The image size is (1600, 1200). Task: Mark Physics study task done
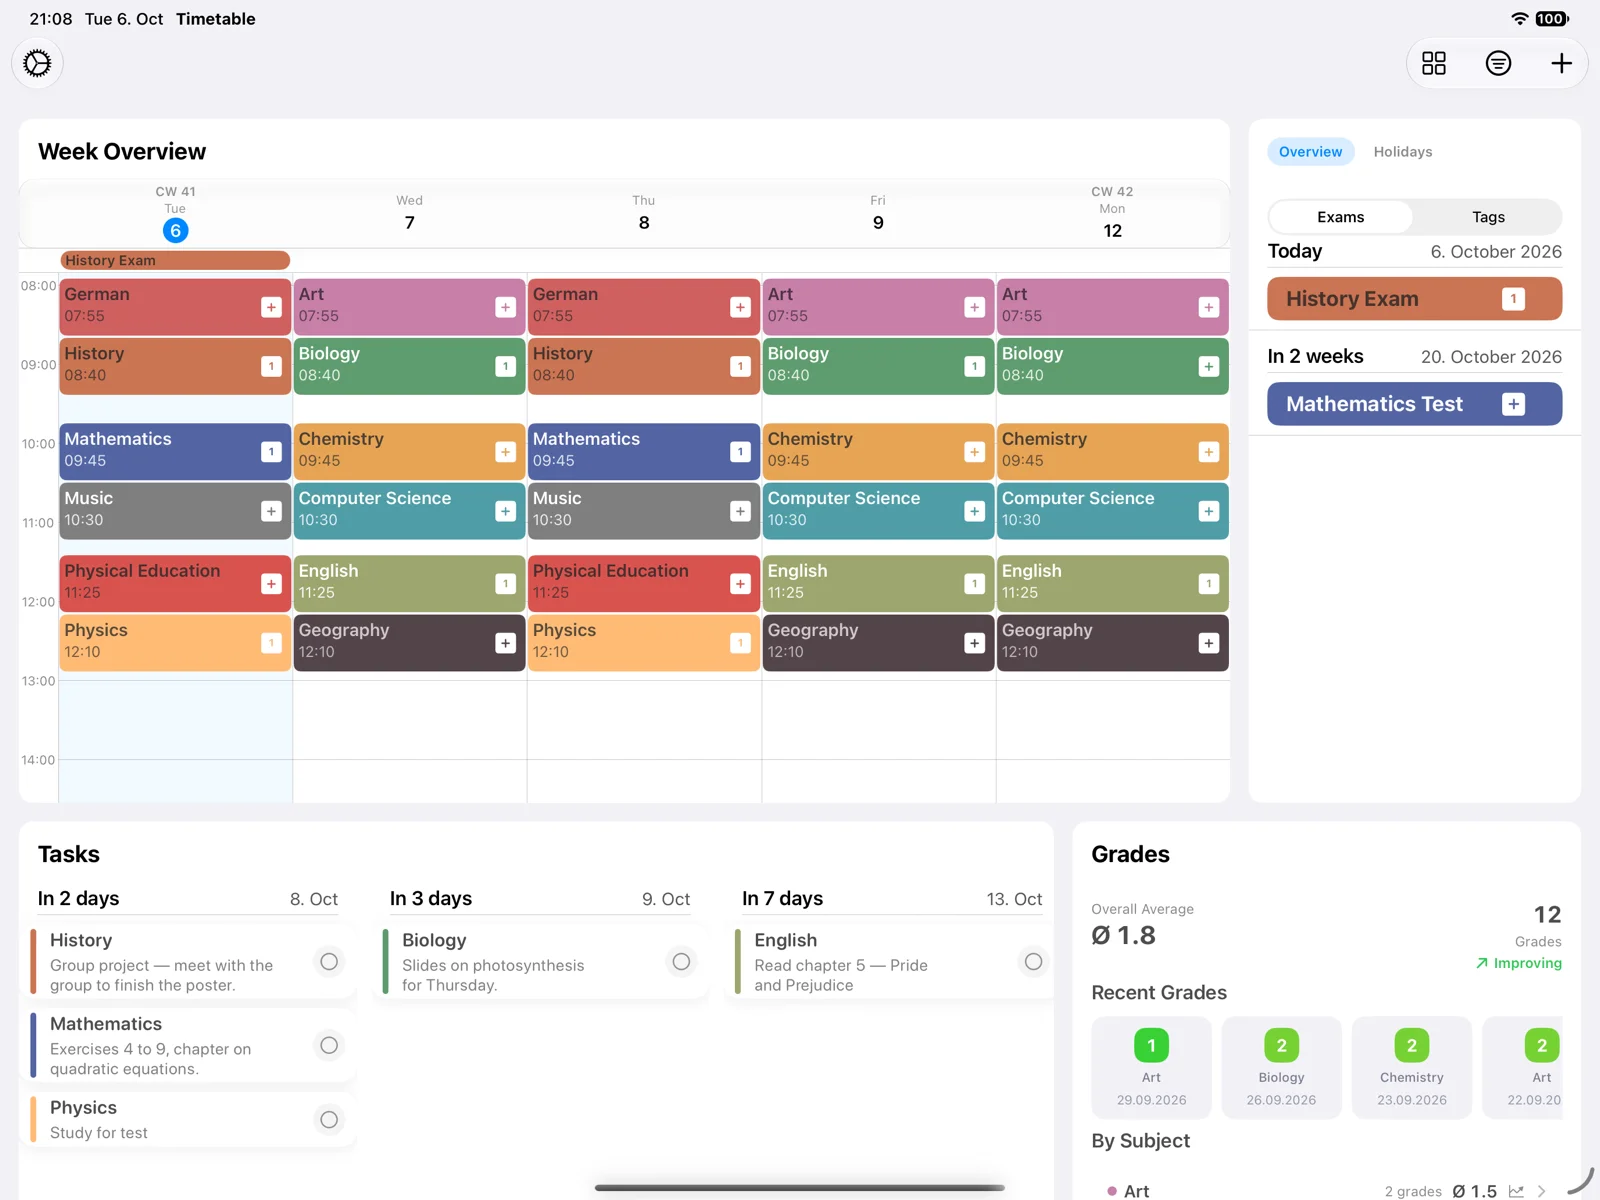click(329, 1120)
